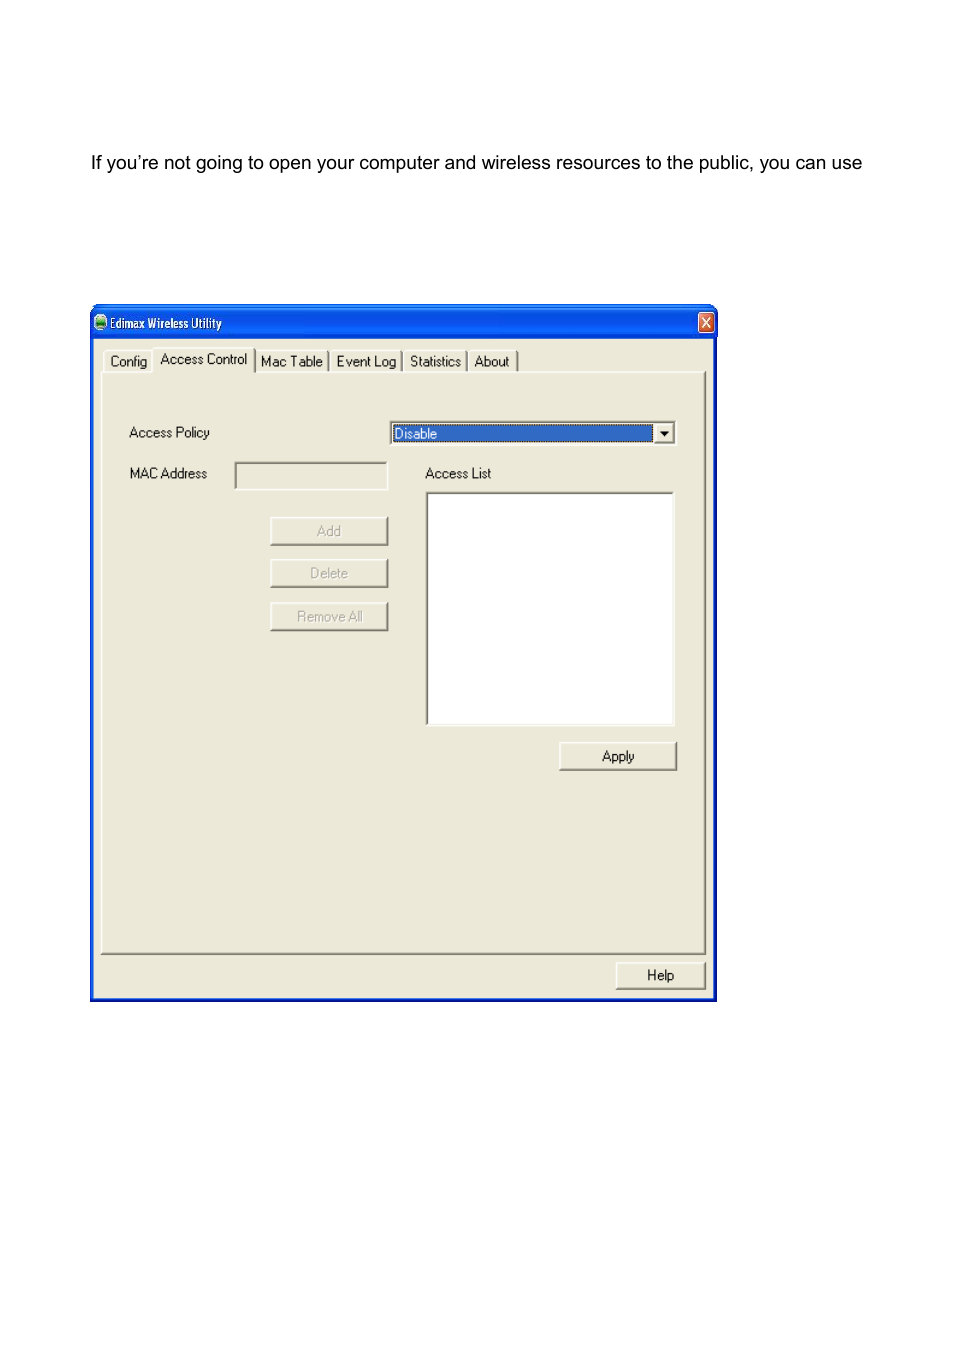Close the Edimax Wireless Utility window
This screenshot has height=1350, width=954.
coord(706,322)
